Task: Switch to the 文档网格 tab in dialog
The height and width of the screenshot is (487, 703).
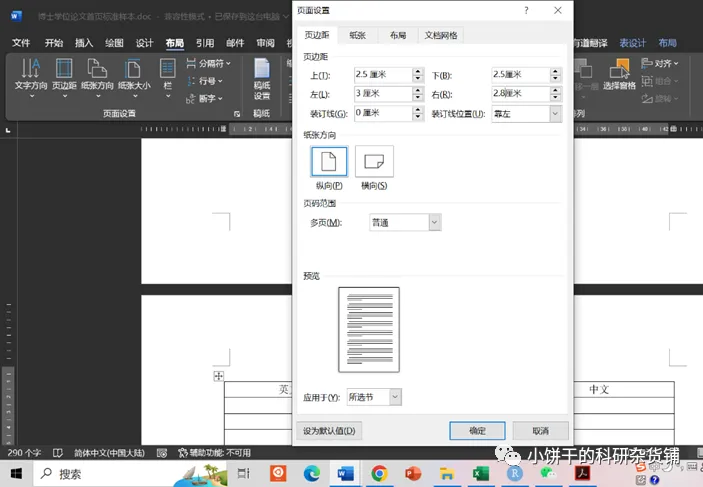Action: (x=441, y=35)
